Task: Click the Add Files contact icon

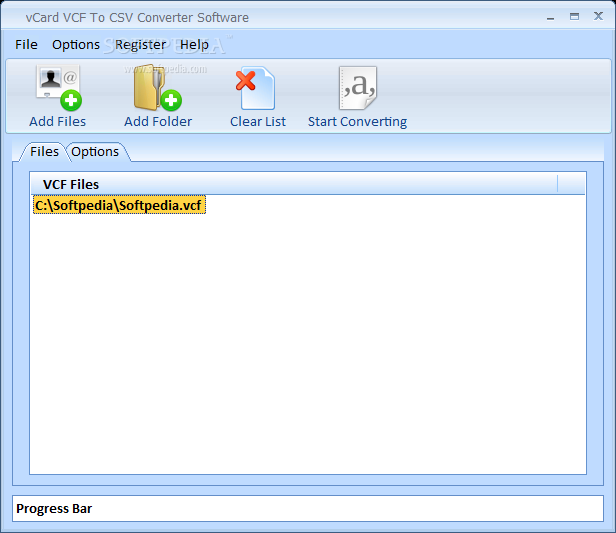Action: [x=59, y=88]
